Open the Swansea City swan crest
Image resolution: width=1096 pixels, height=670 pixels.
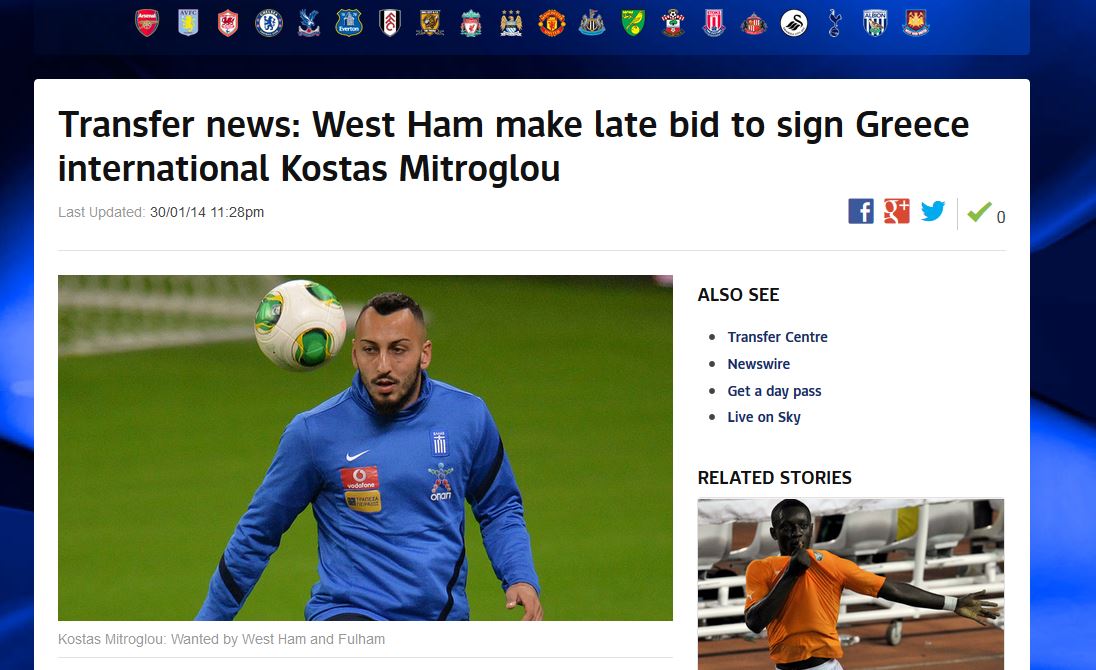point(794,23)
